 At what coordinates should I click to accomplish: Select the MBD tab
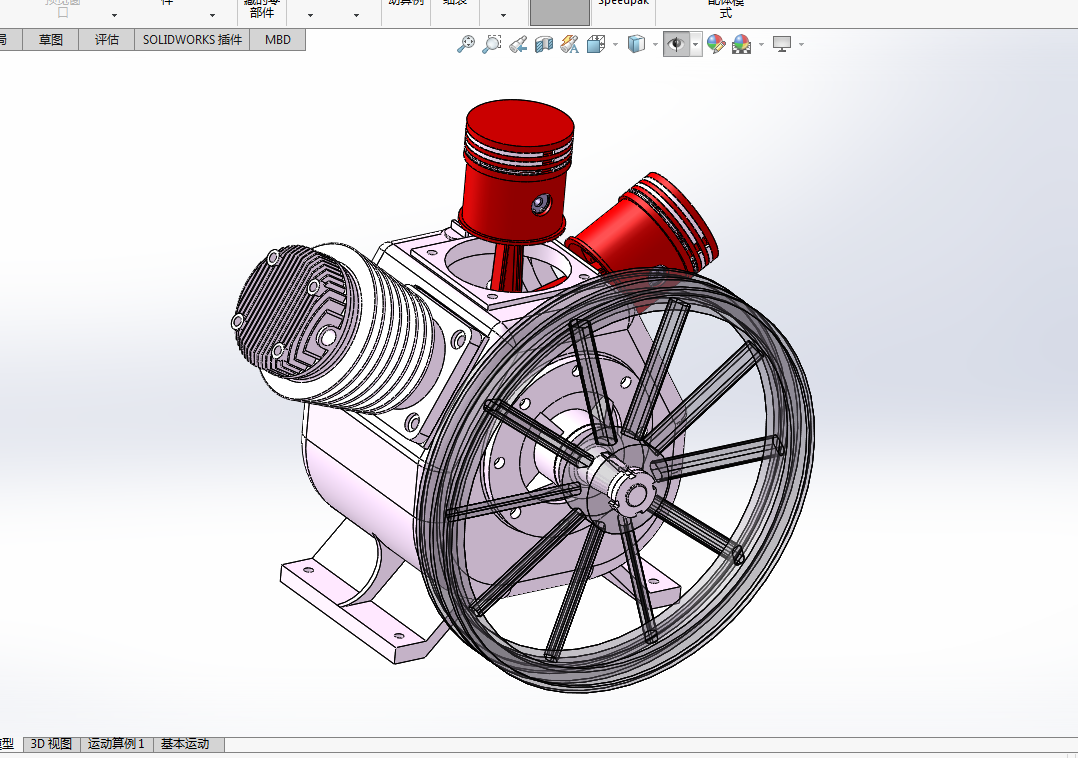pos(278,40)
